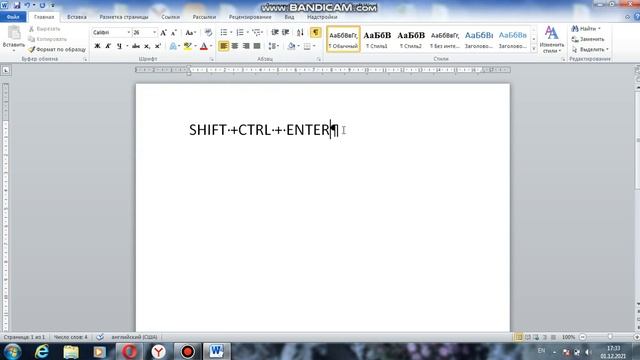The image size is (640, 360).
Task: Click the line spacing icon
Action: point(272,46)
